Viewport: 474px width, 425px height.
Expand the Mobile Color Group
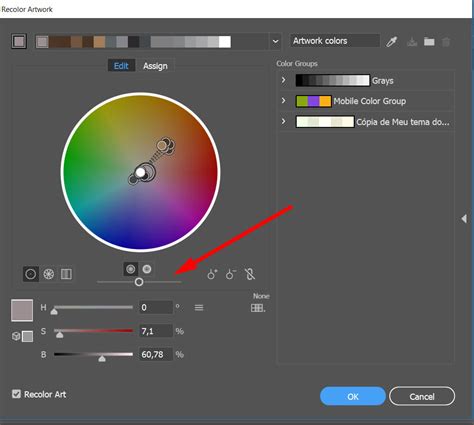click(283, 100)
